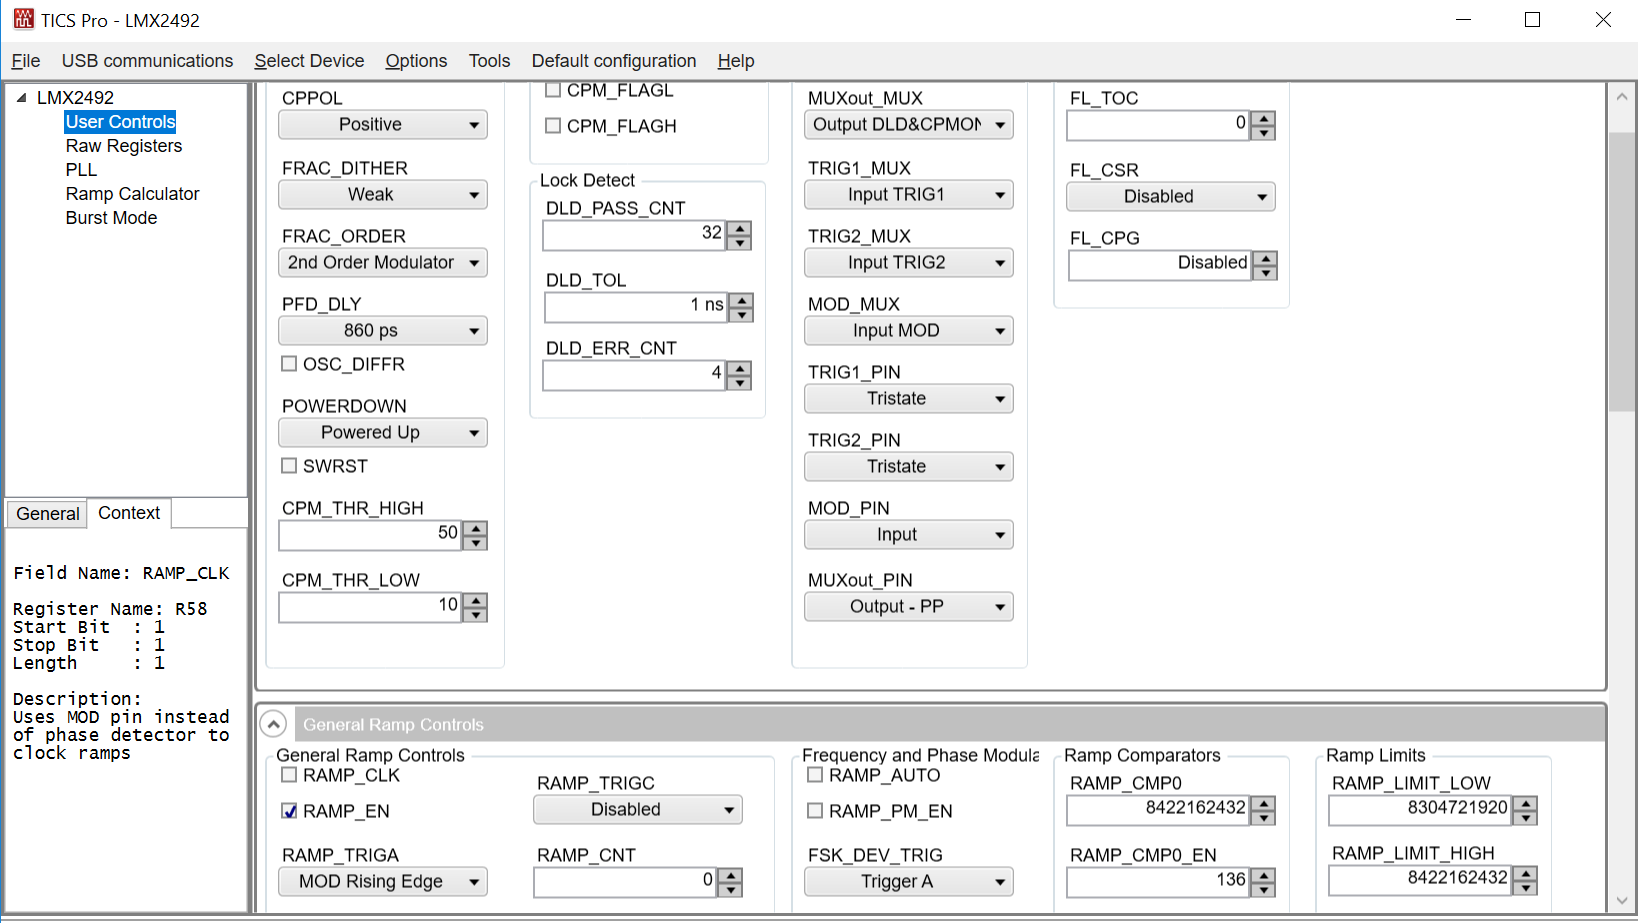Image resolution: width=1638 pixels, height=923 pixels.
Task: Open the RAMP_TRIGC dropdown
Action: 638,810
